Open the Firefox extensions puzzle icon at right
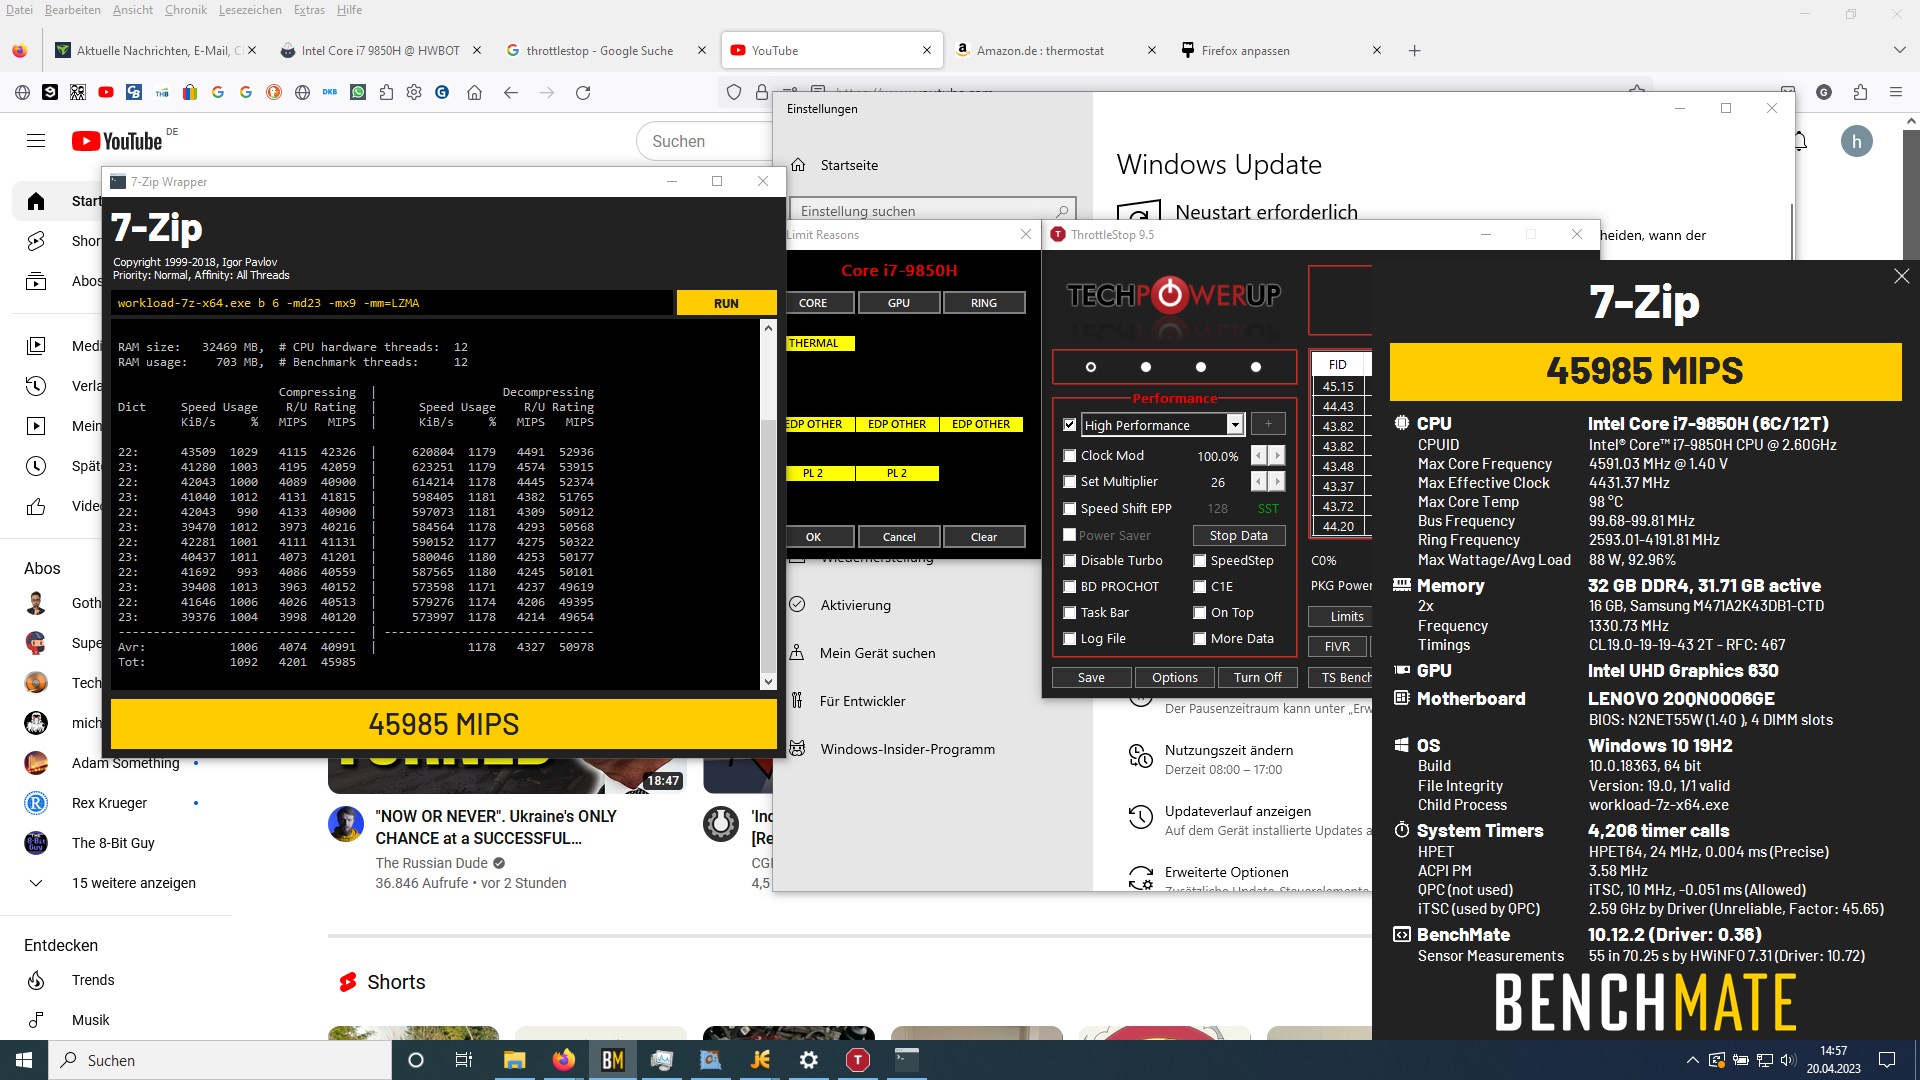1920x1080 pixels. point(1860,92)
